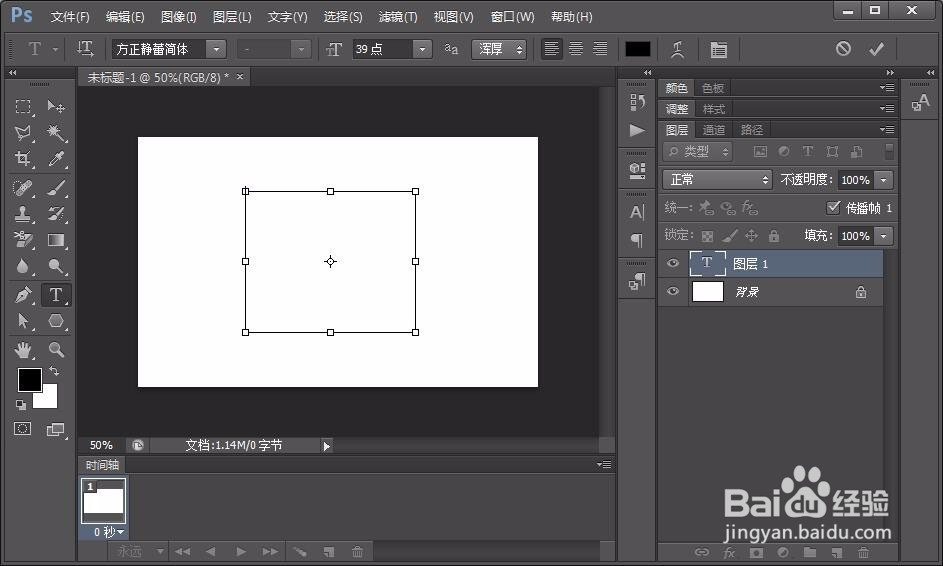
Task: Open 图像(I) menu
Action: [x=179, y=17]
